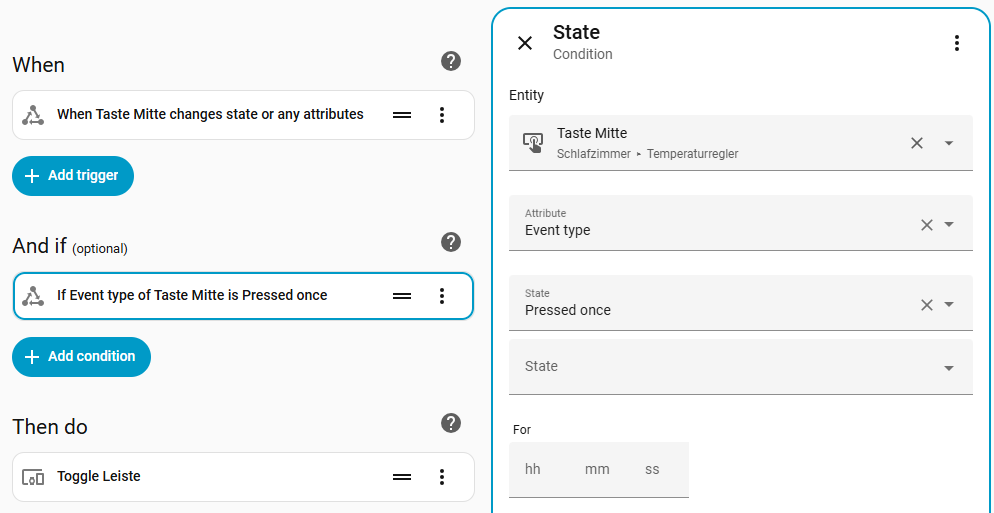The height and width of the screenshot is (513, 994).
Task: Click the help icon next to When
Action: pyautogui.click(x=451, y=61)
